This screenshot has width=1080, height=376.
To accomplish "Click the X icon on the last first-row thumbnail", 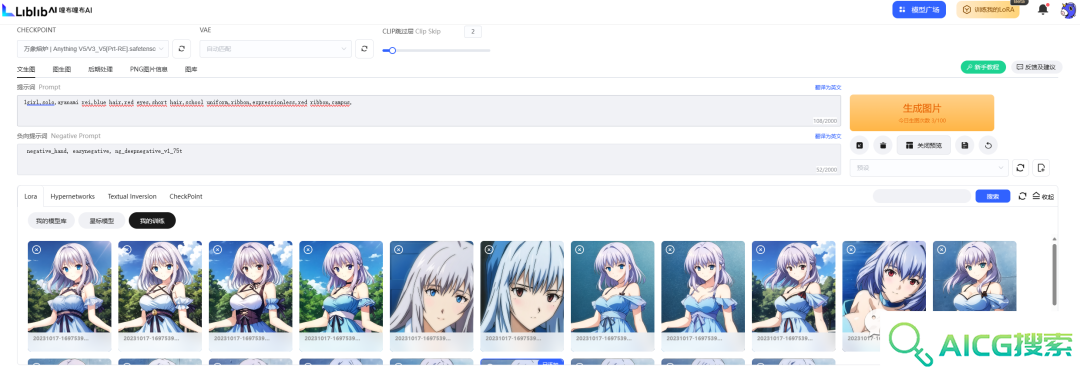I will 941,249.
